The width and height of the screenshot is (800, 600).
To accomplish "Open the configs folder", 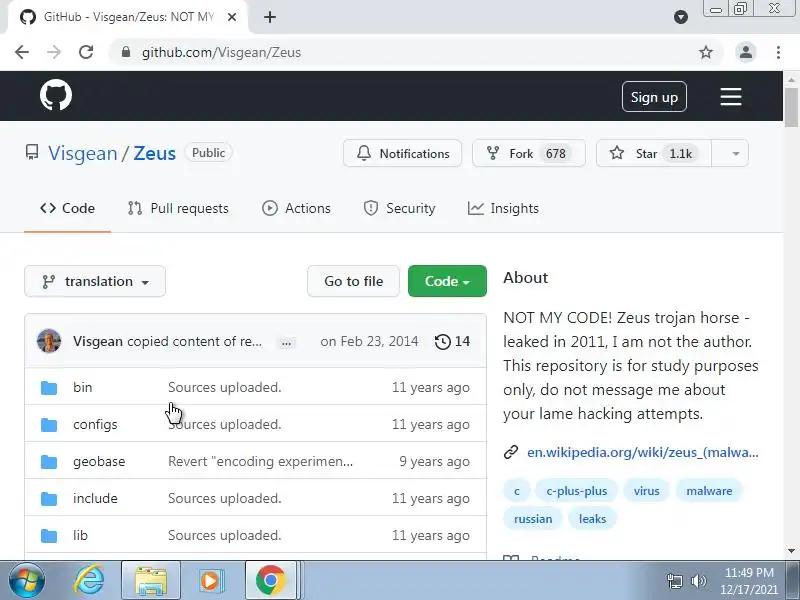I will (x=95, y=424).
